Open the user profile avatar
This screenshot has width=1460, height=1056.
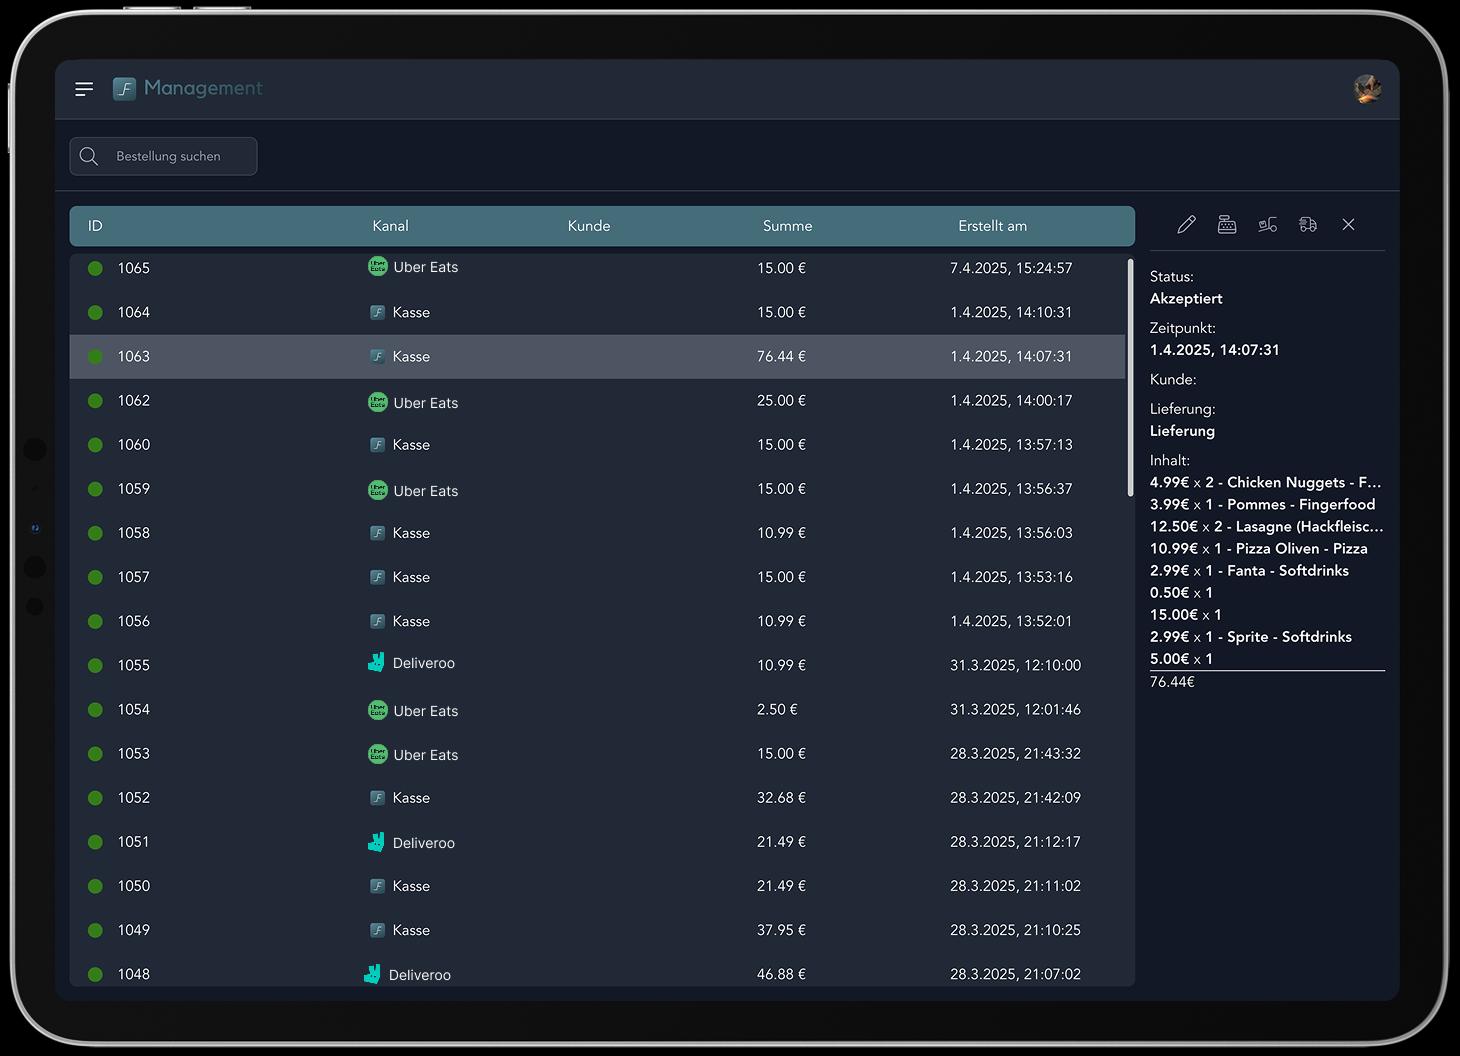1367,89
